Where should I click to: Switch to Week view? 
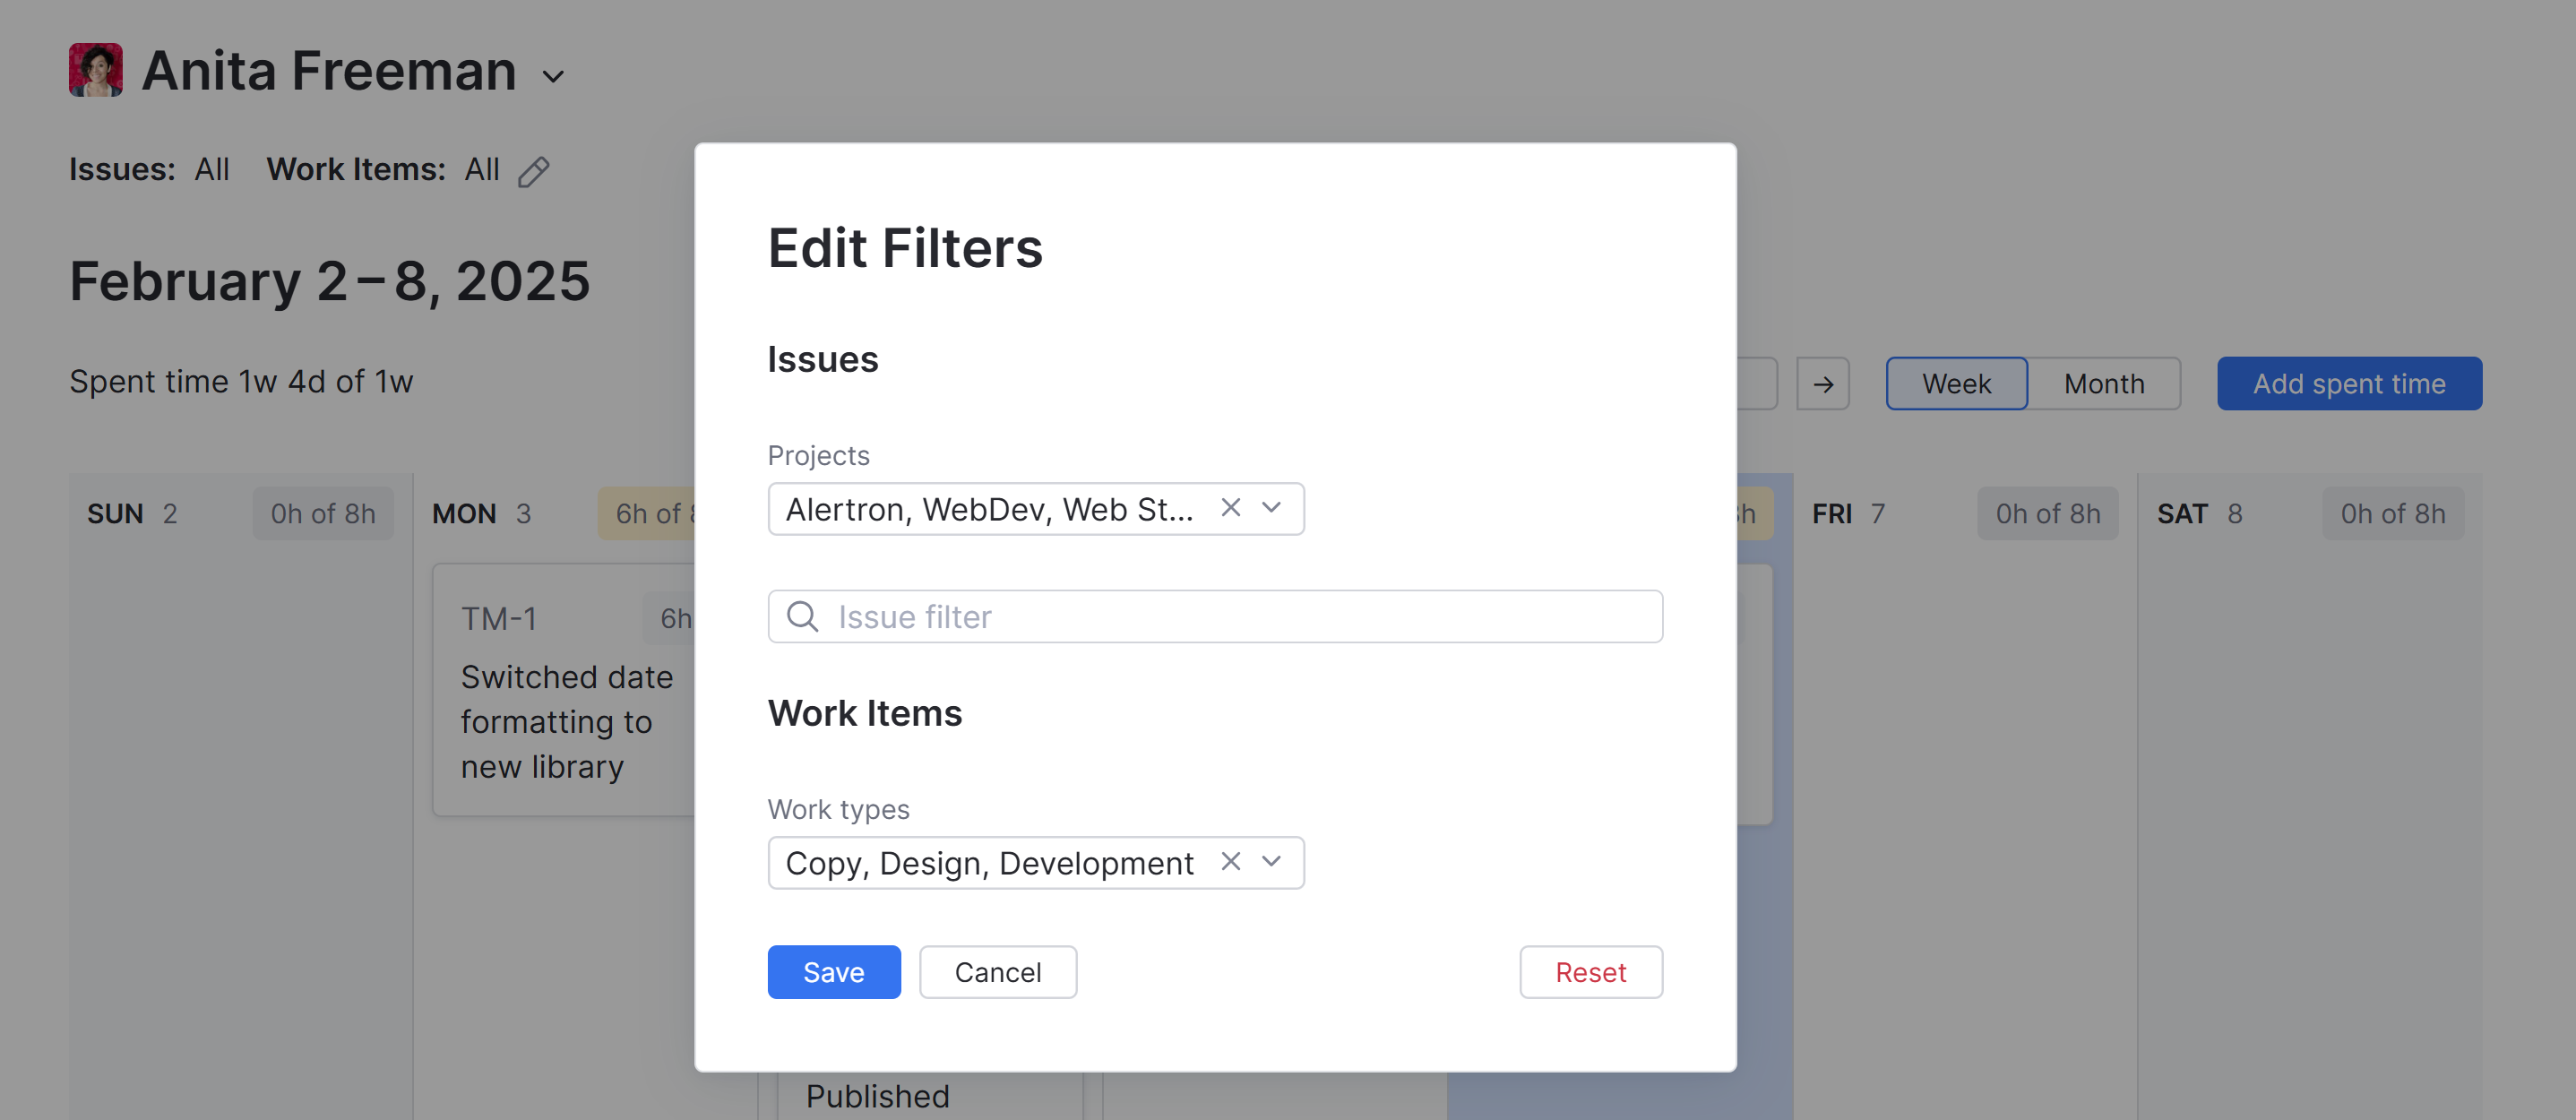(1955, 383)
